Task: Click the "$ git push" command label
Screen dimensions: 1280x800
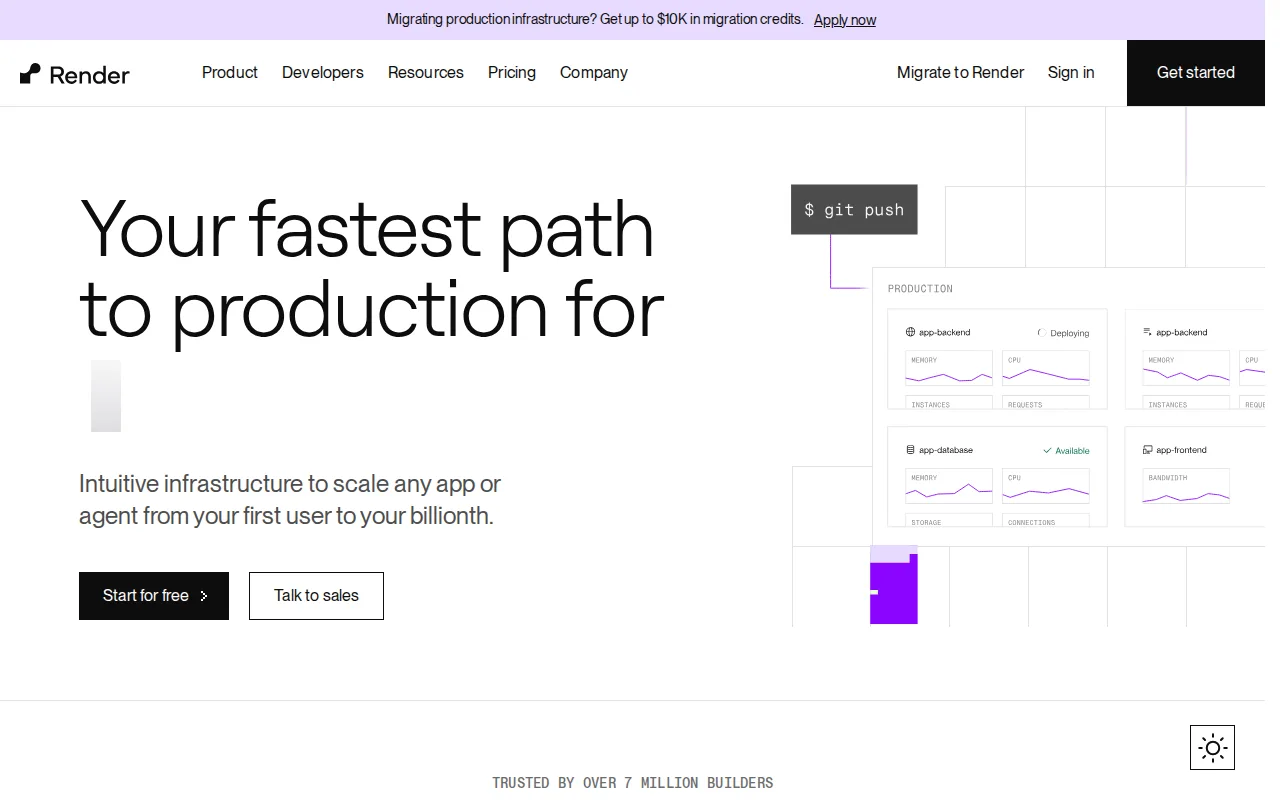Action: click(x=854, y=210)
